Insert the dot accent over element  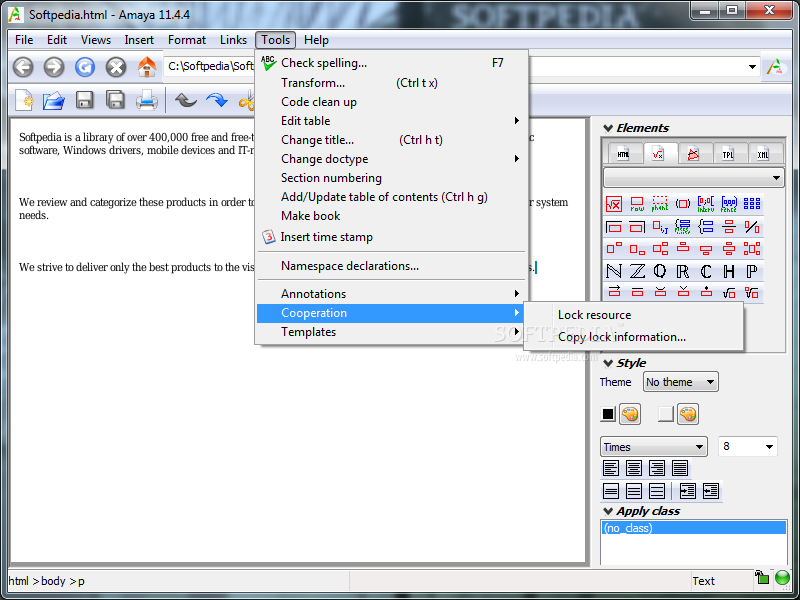point(706,292)
